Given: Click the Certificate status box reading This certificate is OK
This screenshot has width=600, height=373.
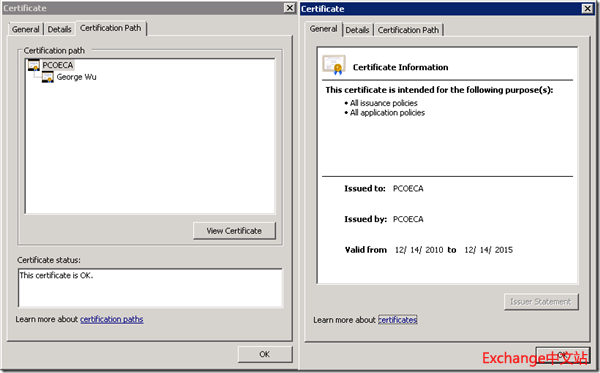Looking at the screenshot, I should (x=150, y=288).
